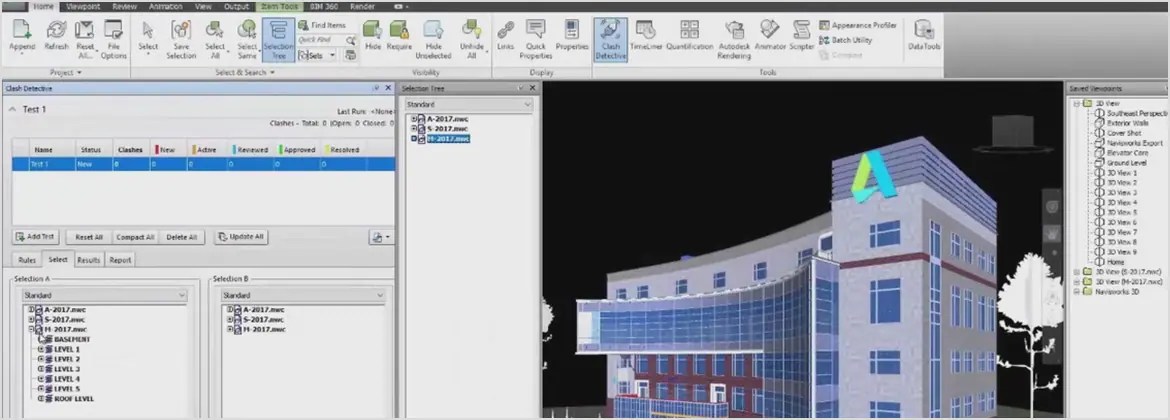Expand S-2017.nwc in Selection B
Image resolution: width=1170 pixels, height=420 pixels.
(x=231, y=319)
